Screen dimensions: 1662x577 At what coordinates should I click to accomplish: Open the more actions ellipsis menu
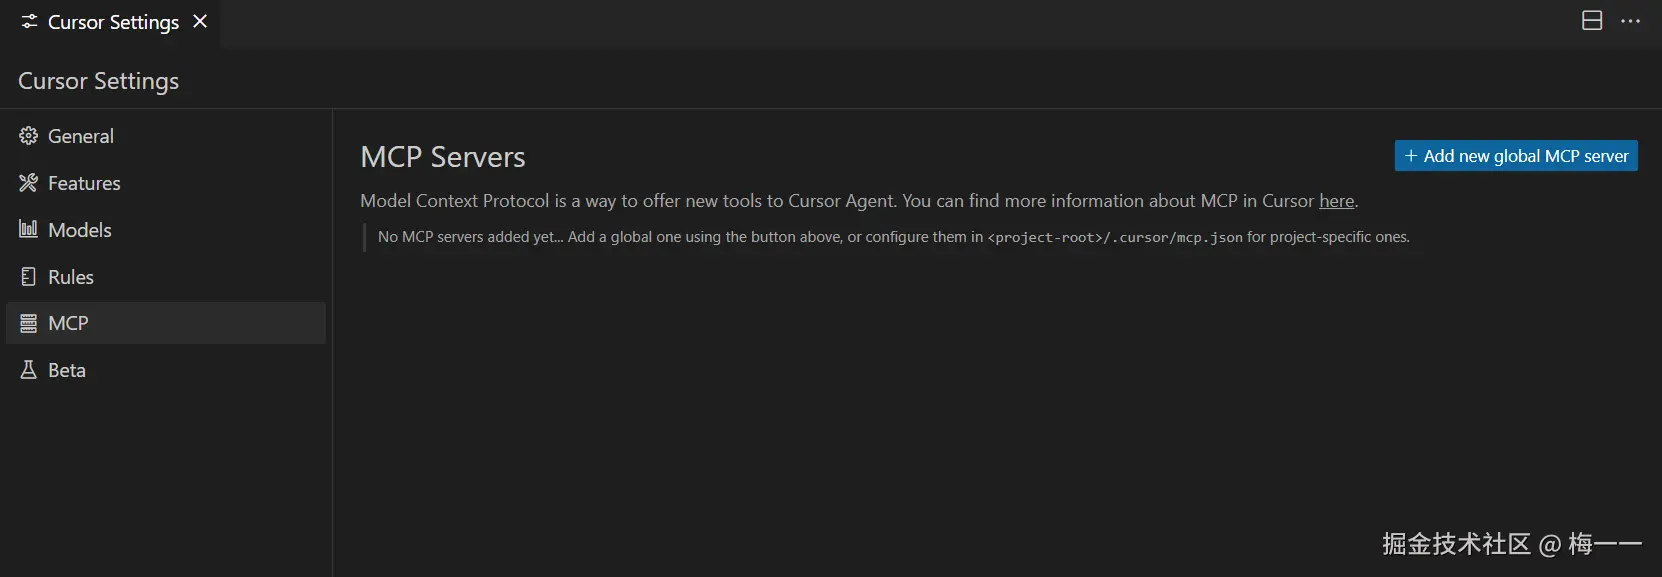[x=1630, y=21]
